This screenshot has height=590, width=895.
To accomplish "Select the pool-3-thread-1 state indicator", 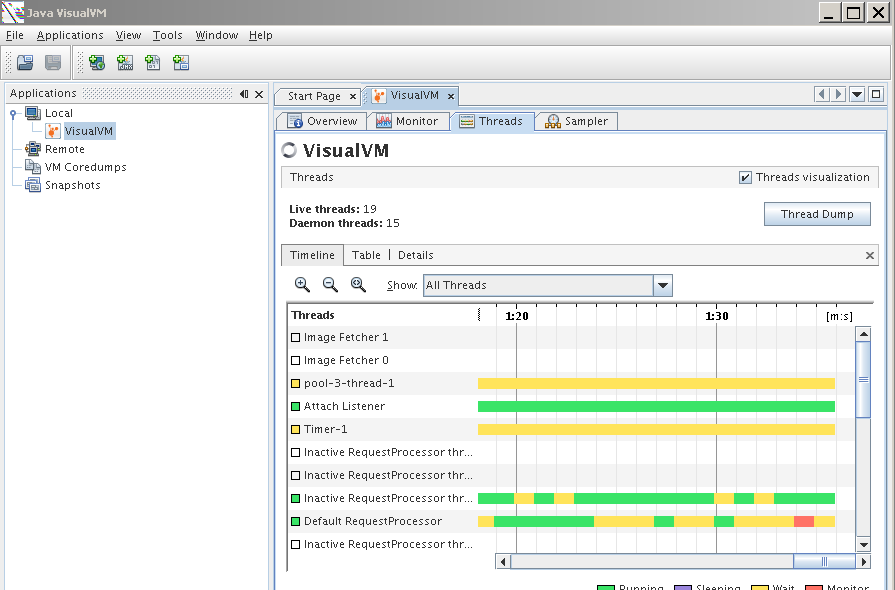I will coord(295,383).
